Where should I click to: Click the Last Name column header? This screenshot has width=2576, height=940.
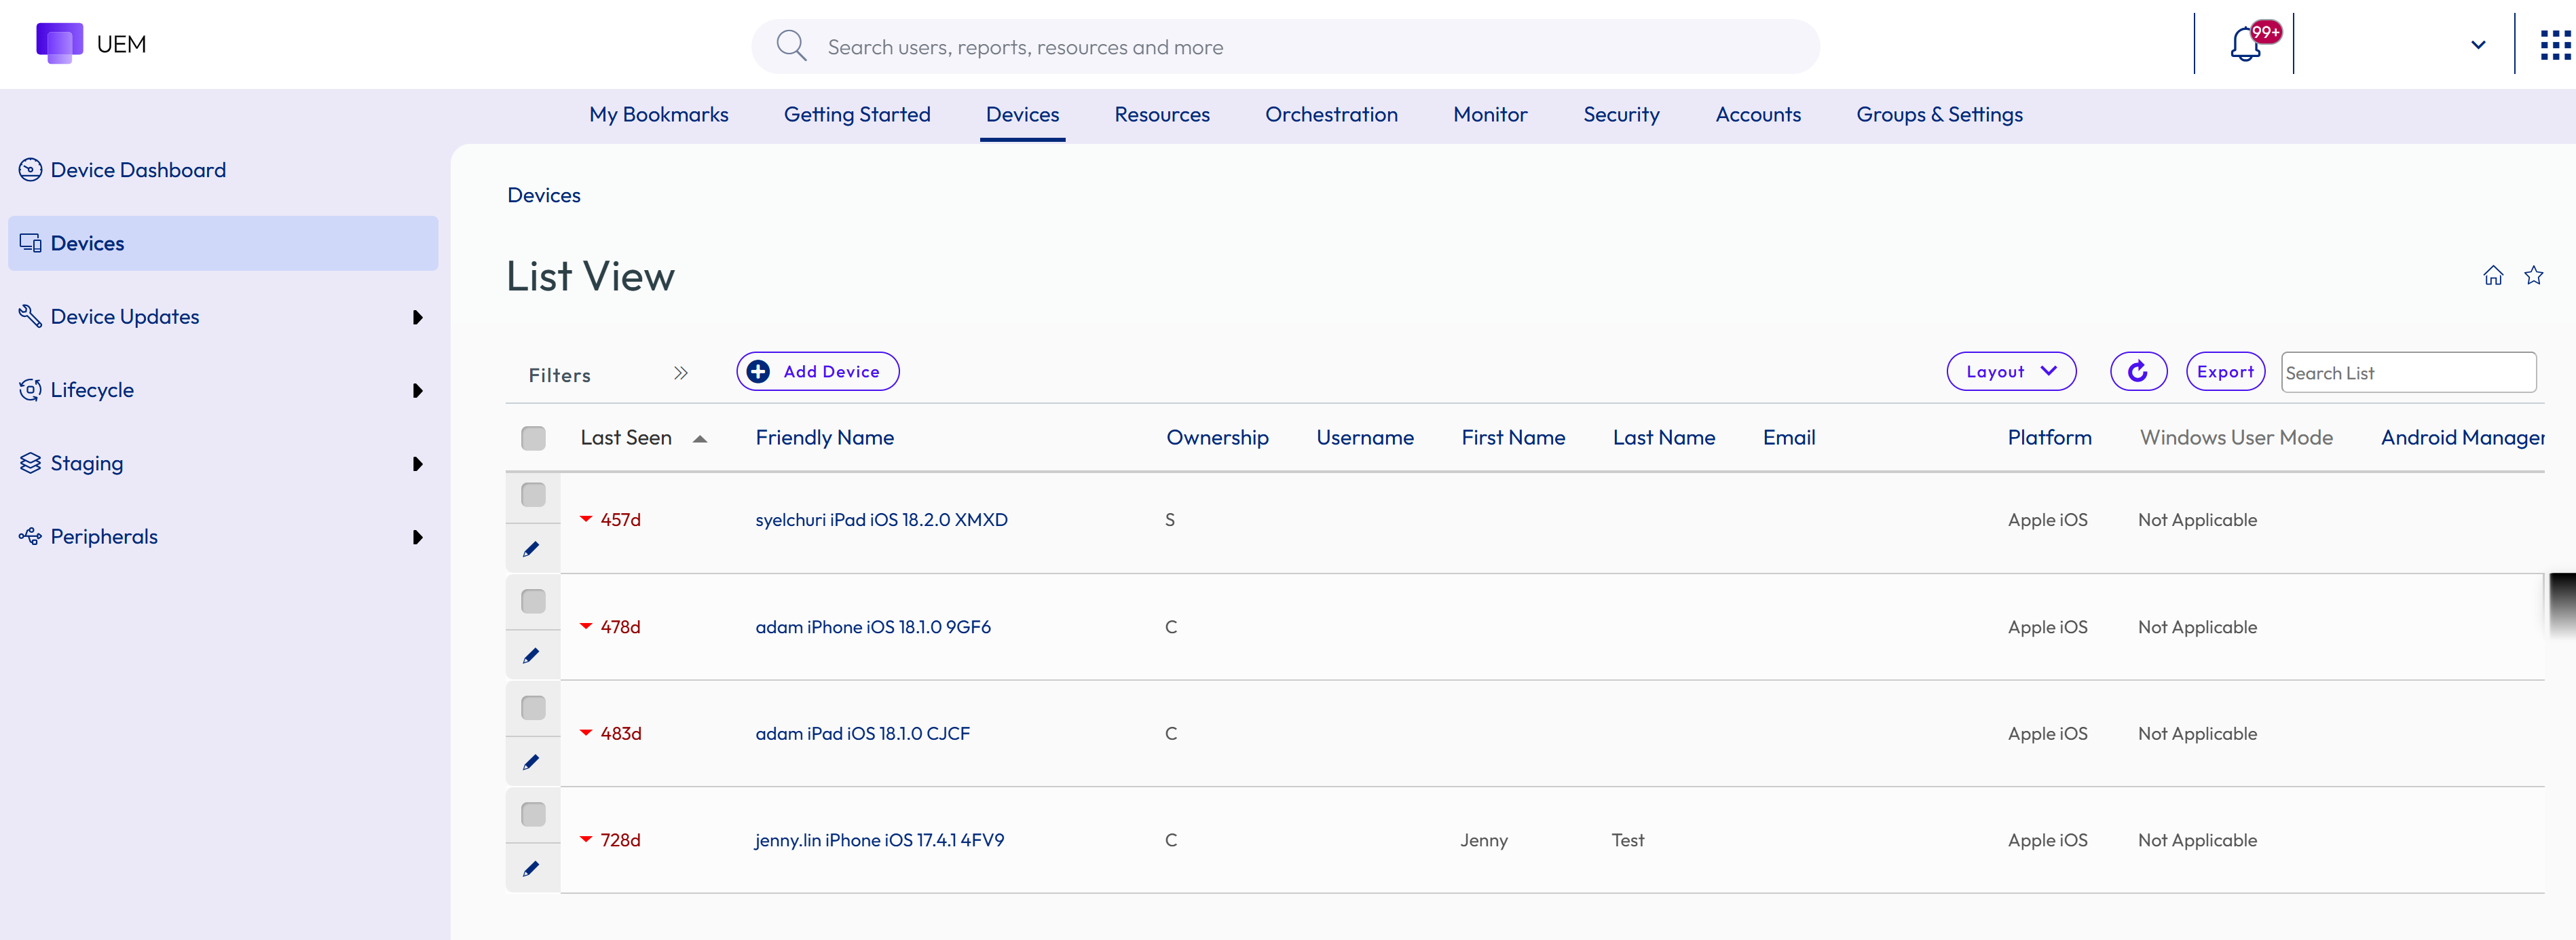pyautogui.click(x=1664, y=437)
